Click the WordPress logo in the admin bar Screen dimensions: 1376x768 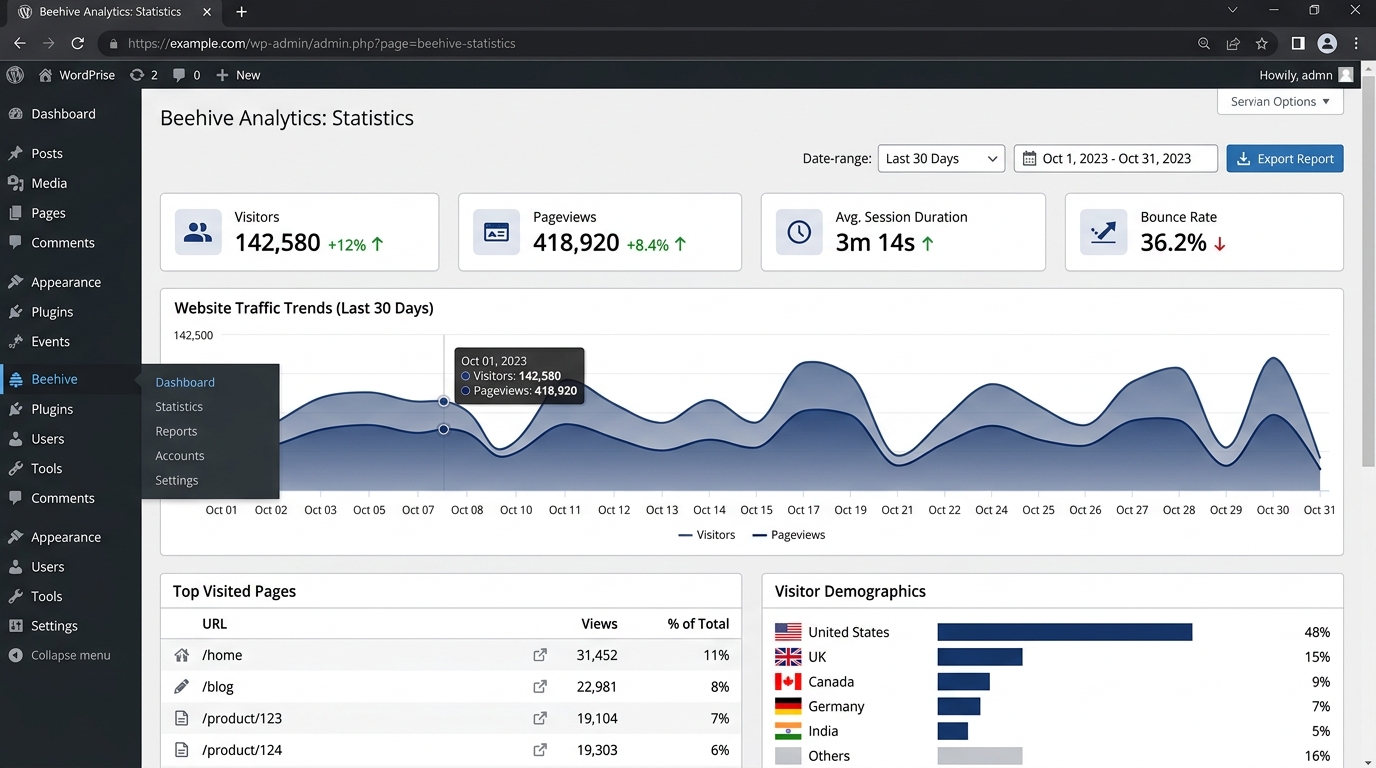pyautogui.click(x=15, y=75)
